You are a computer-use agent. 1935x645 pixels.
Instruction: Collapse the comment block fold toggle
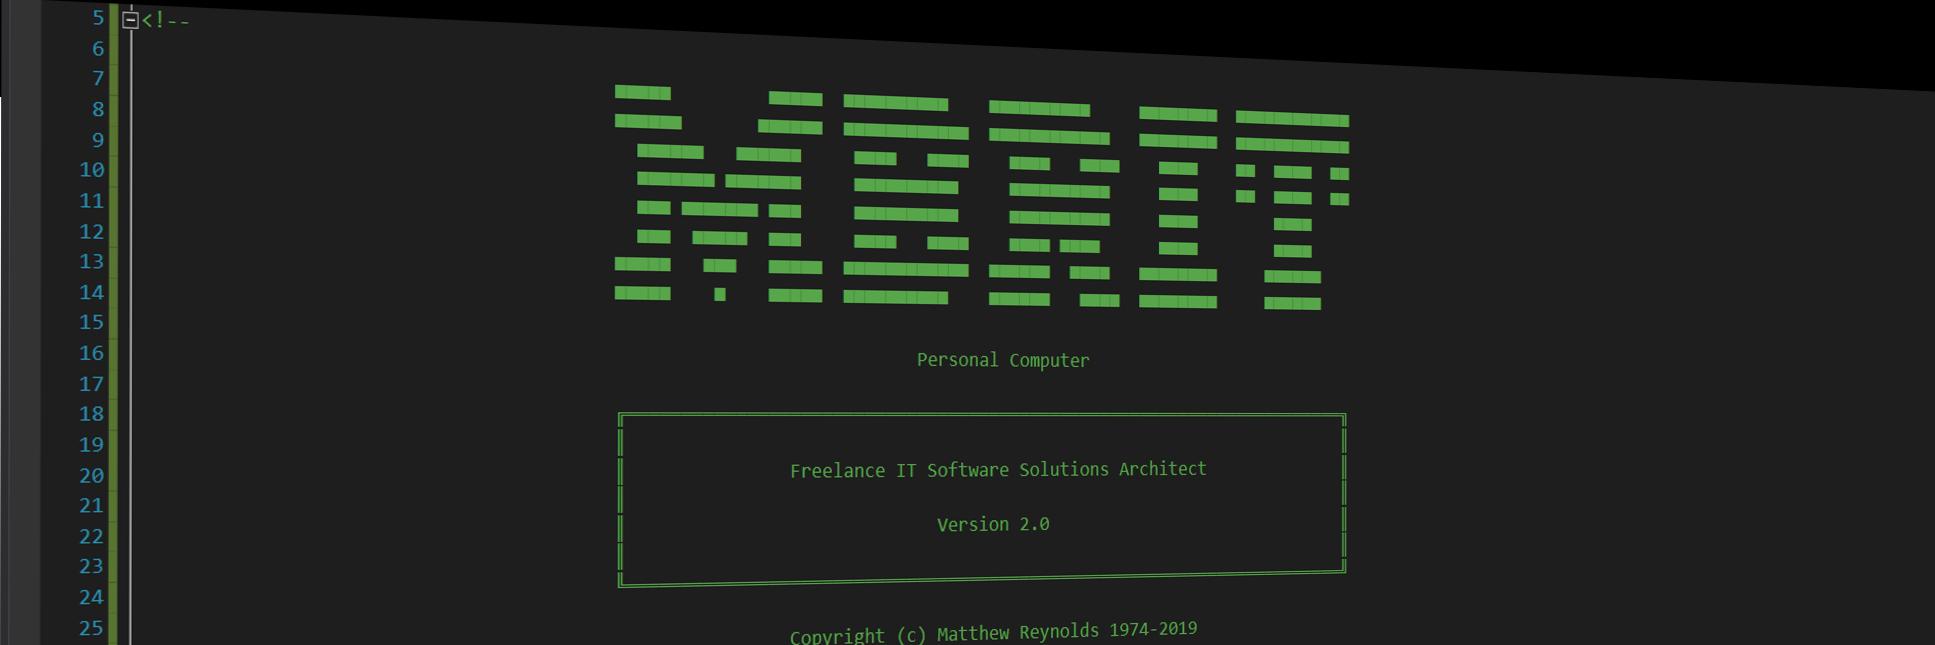[130, 19]
